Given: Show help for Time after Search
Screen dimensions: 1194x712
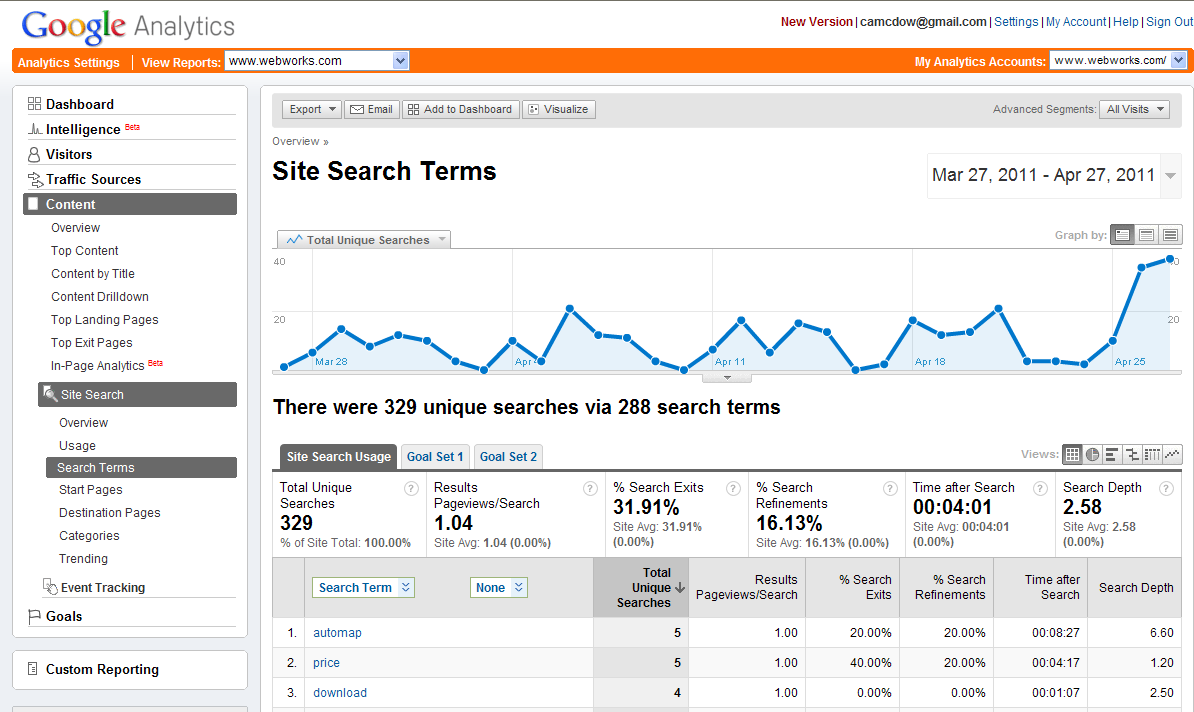Looking at the screenshot, I should pyautogui.click(x=1040, y=489).
